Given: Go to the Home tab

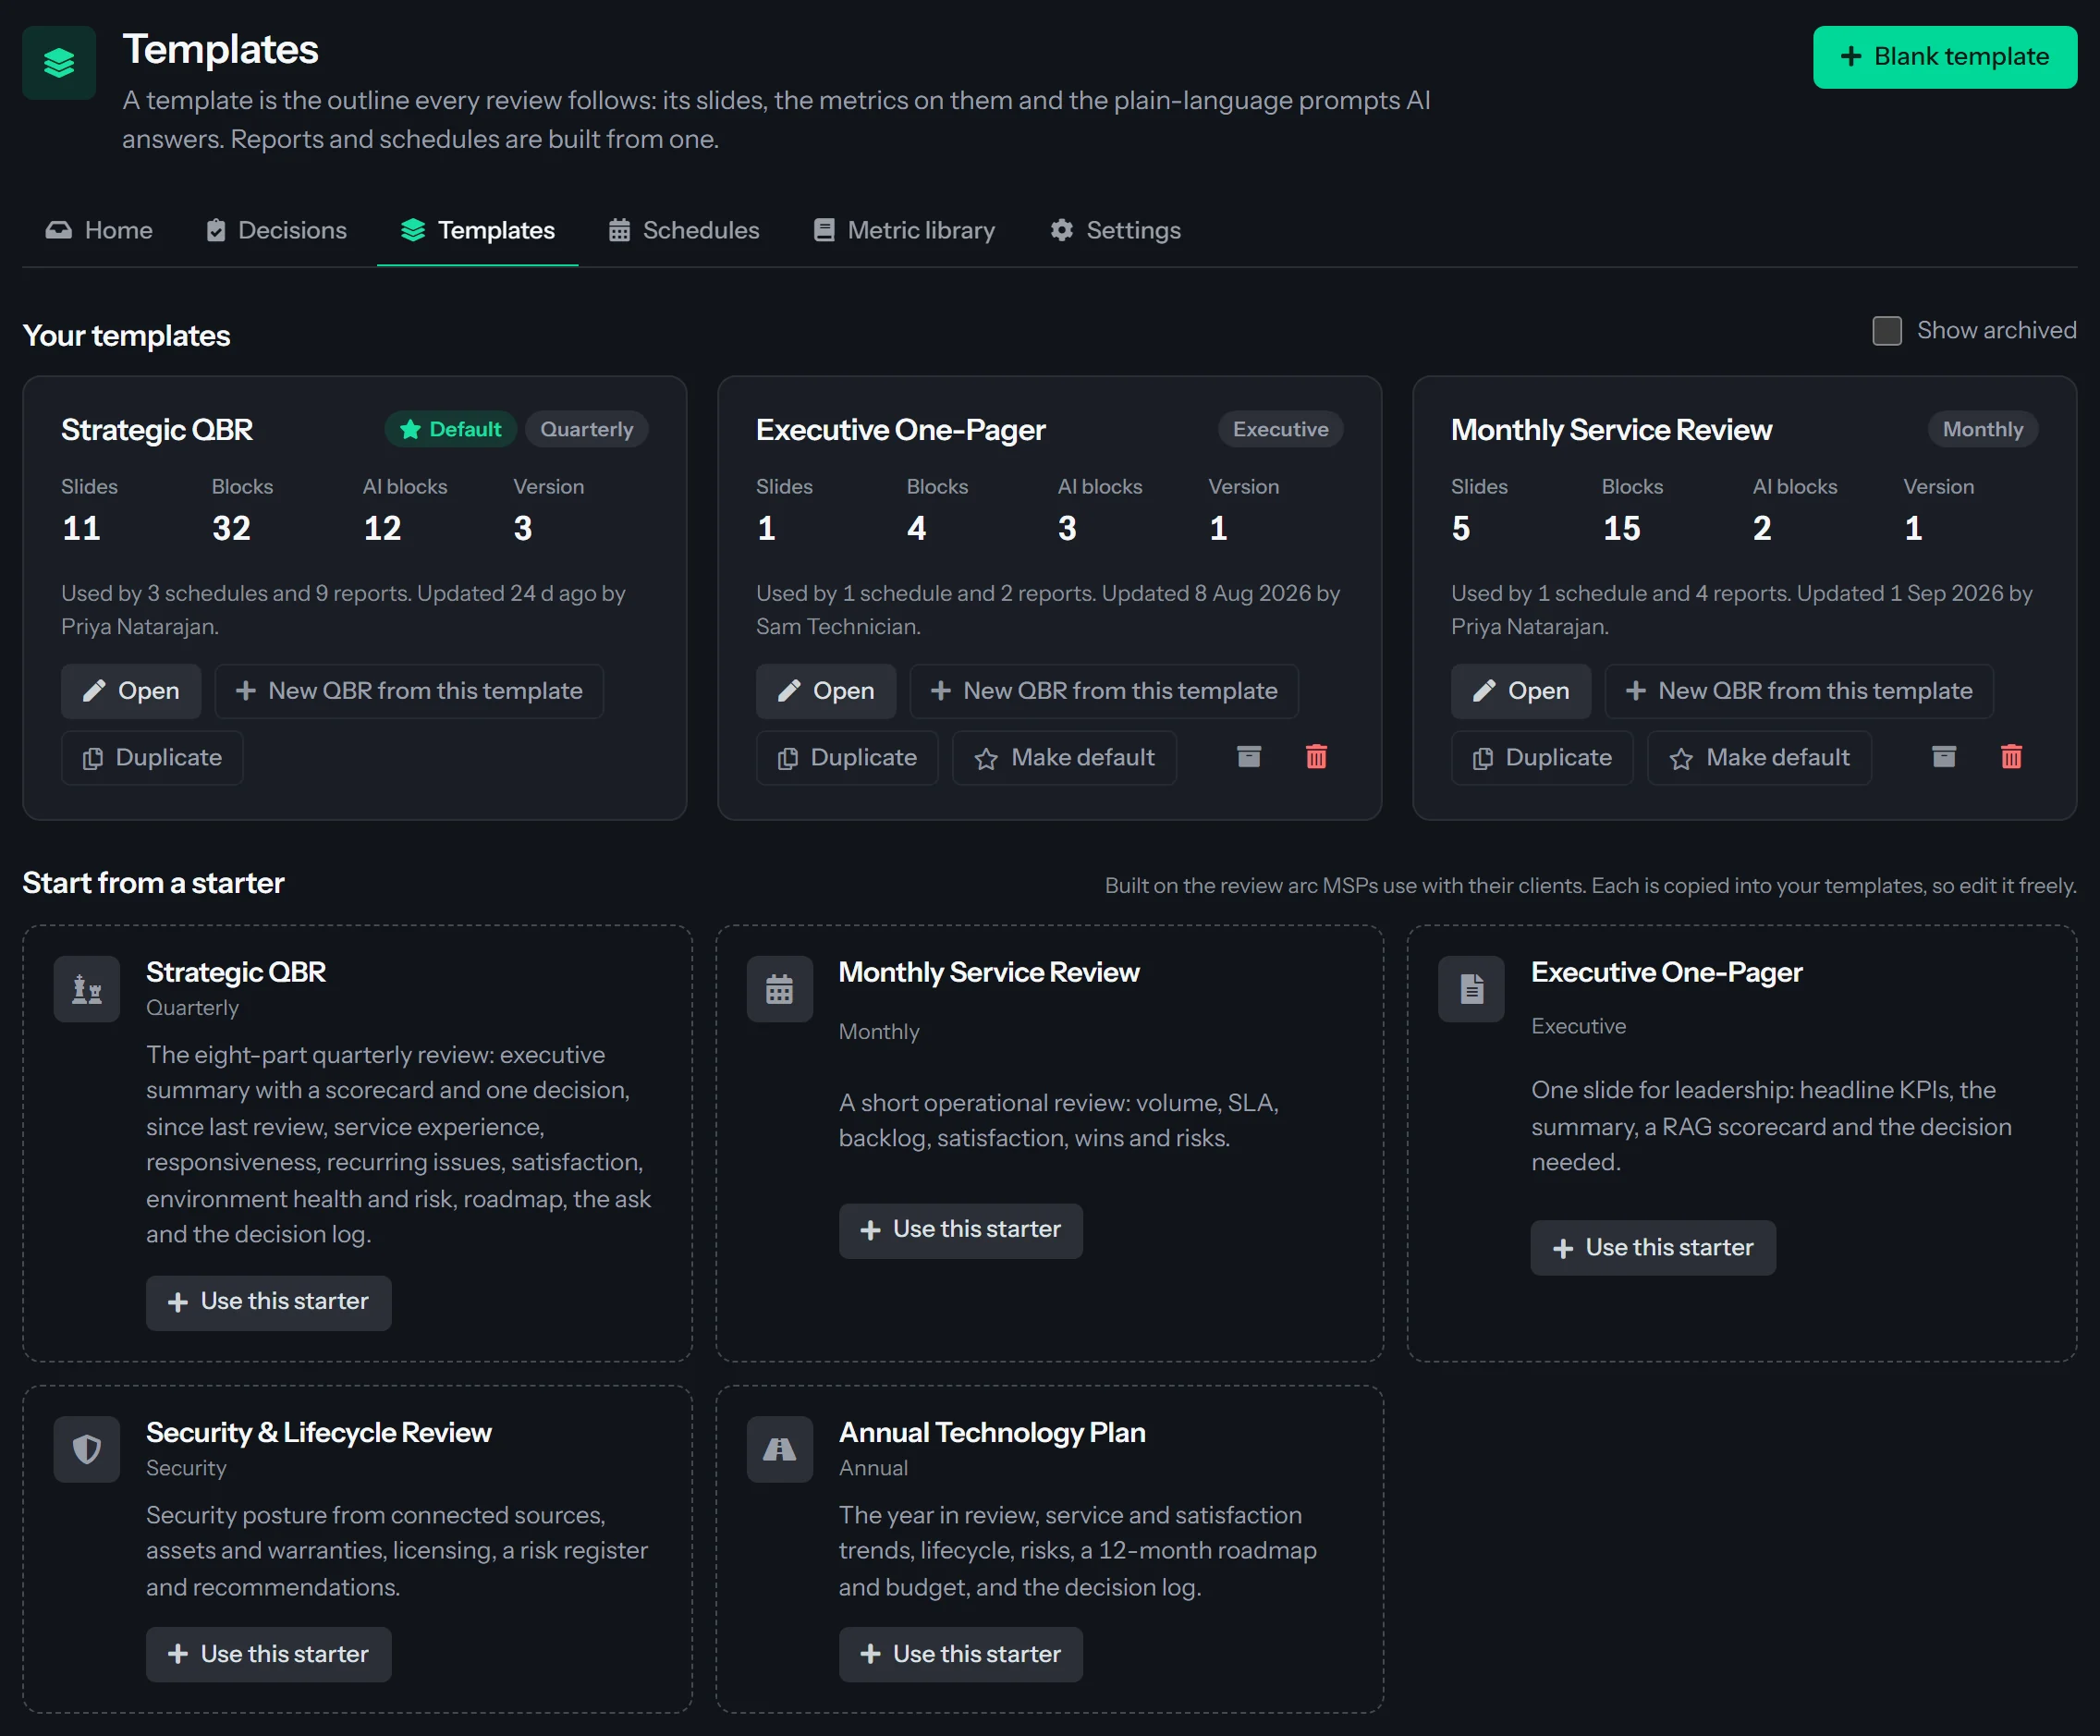Looking at the screenshot, I should [99, 231].
